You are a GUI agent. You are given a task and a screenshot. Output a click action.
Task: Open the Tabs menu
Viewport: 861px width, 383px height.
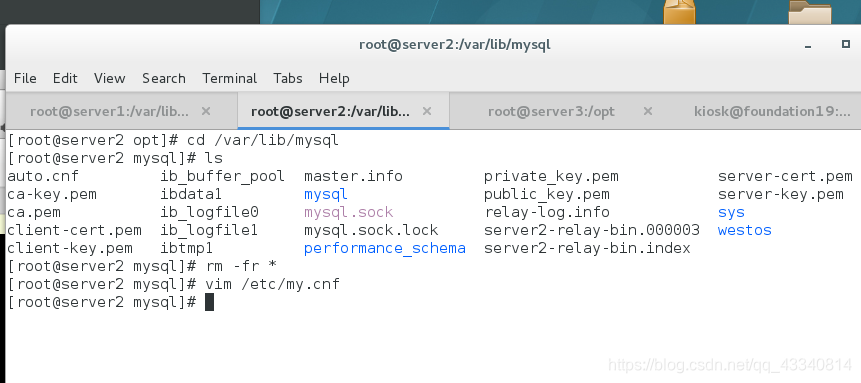click(288, 79)
